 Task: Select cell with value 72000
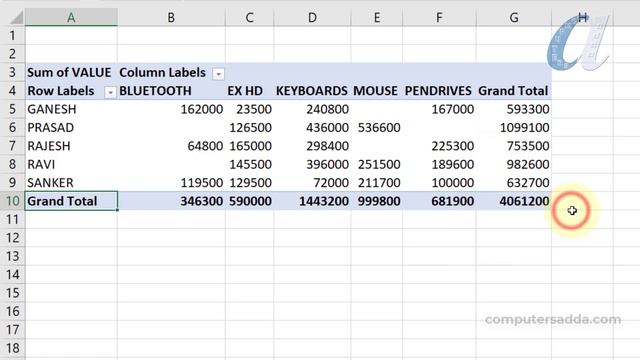[x=312, y=182]
